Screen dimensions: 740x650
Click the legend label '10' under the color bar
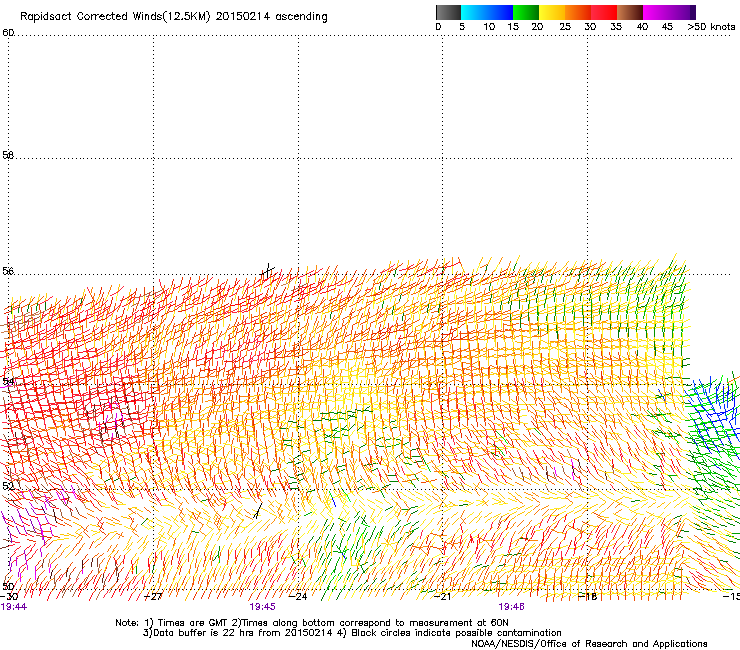pyautogui.click(x=489, y=27)
